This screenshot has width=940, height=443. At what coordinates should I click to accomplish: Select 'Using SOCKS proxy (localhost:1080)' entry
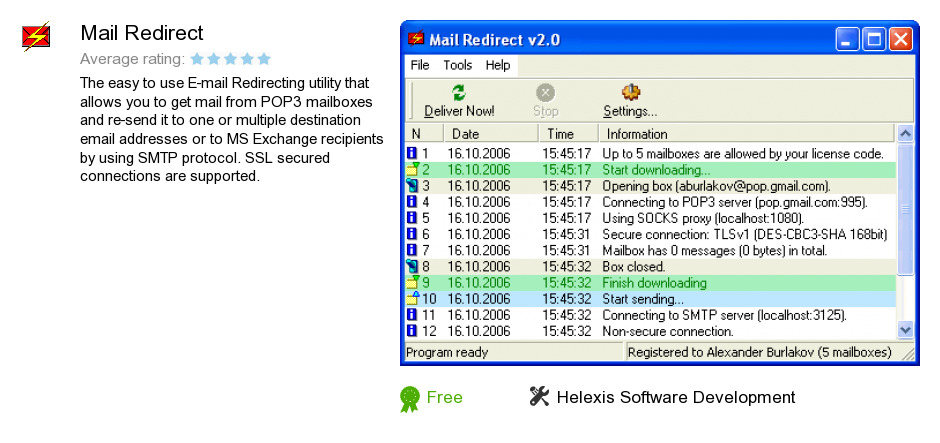pyautogui.click(x=650, y=218)
